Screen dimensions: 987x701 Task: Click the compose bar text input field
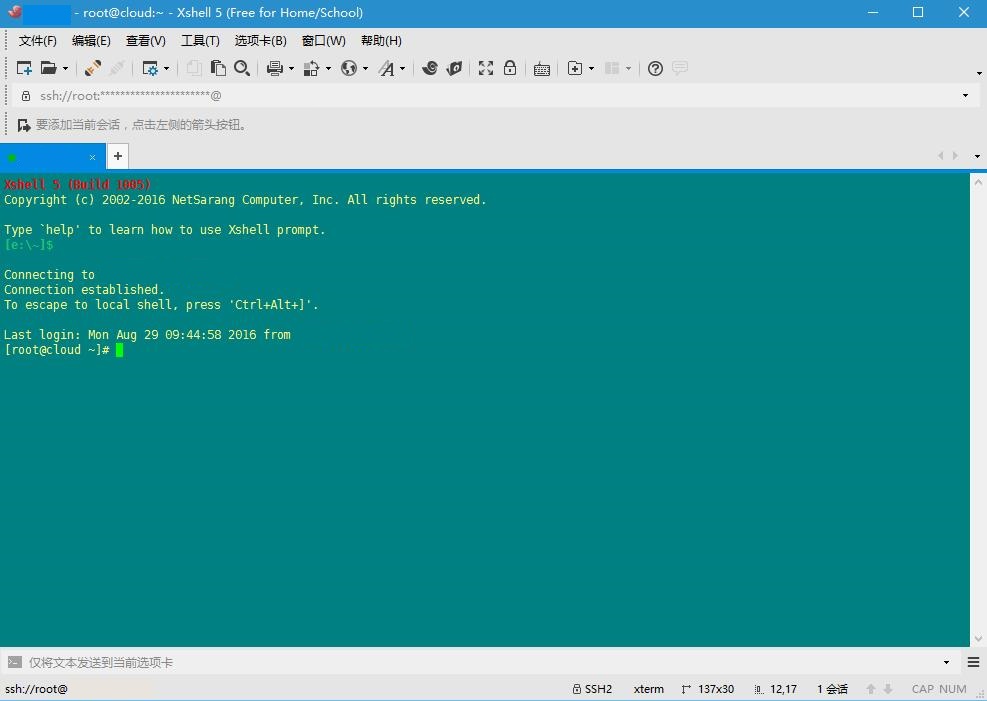(482, 663)
